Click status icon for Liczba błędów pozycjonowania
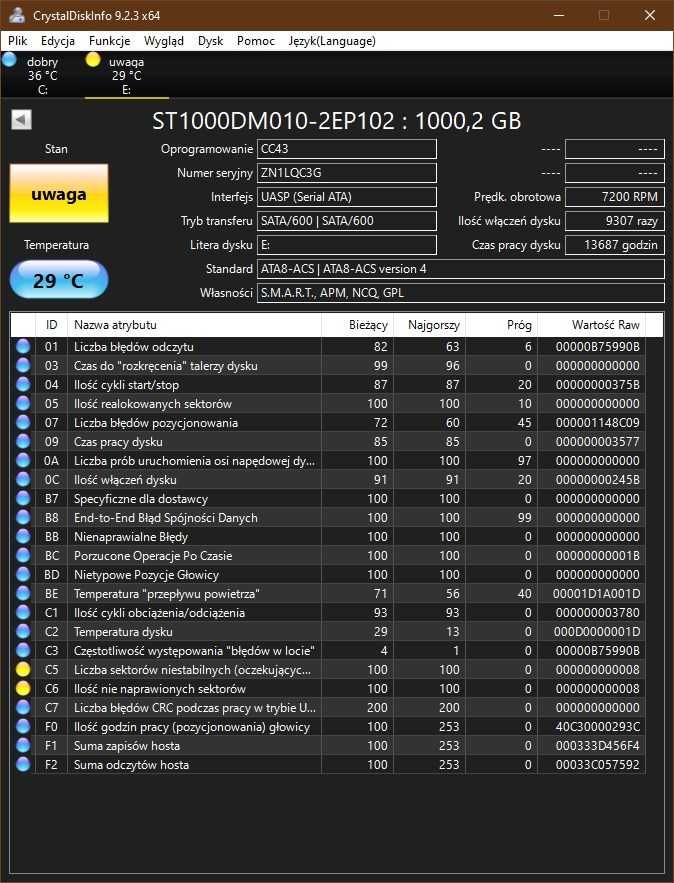Screen dimensions: 674x883 [23, 422]
